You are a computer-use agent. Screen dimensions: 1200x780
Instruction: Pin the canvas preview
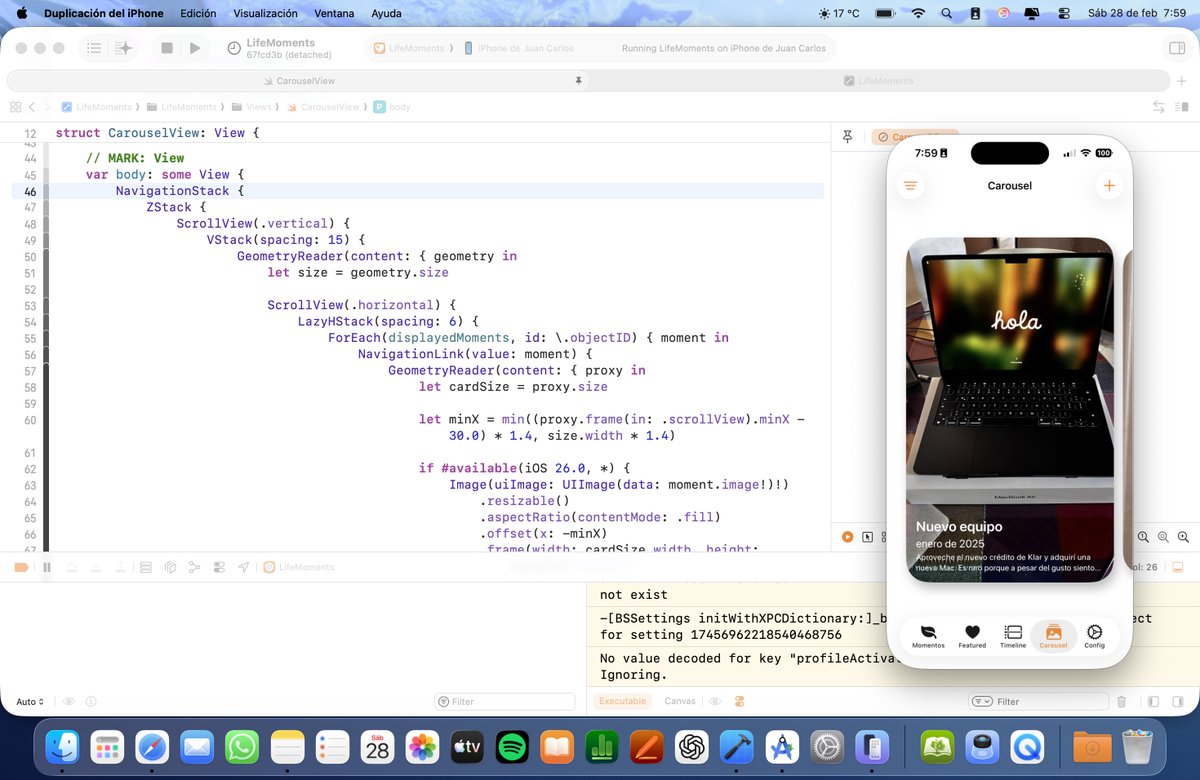point(848,137)
